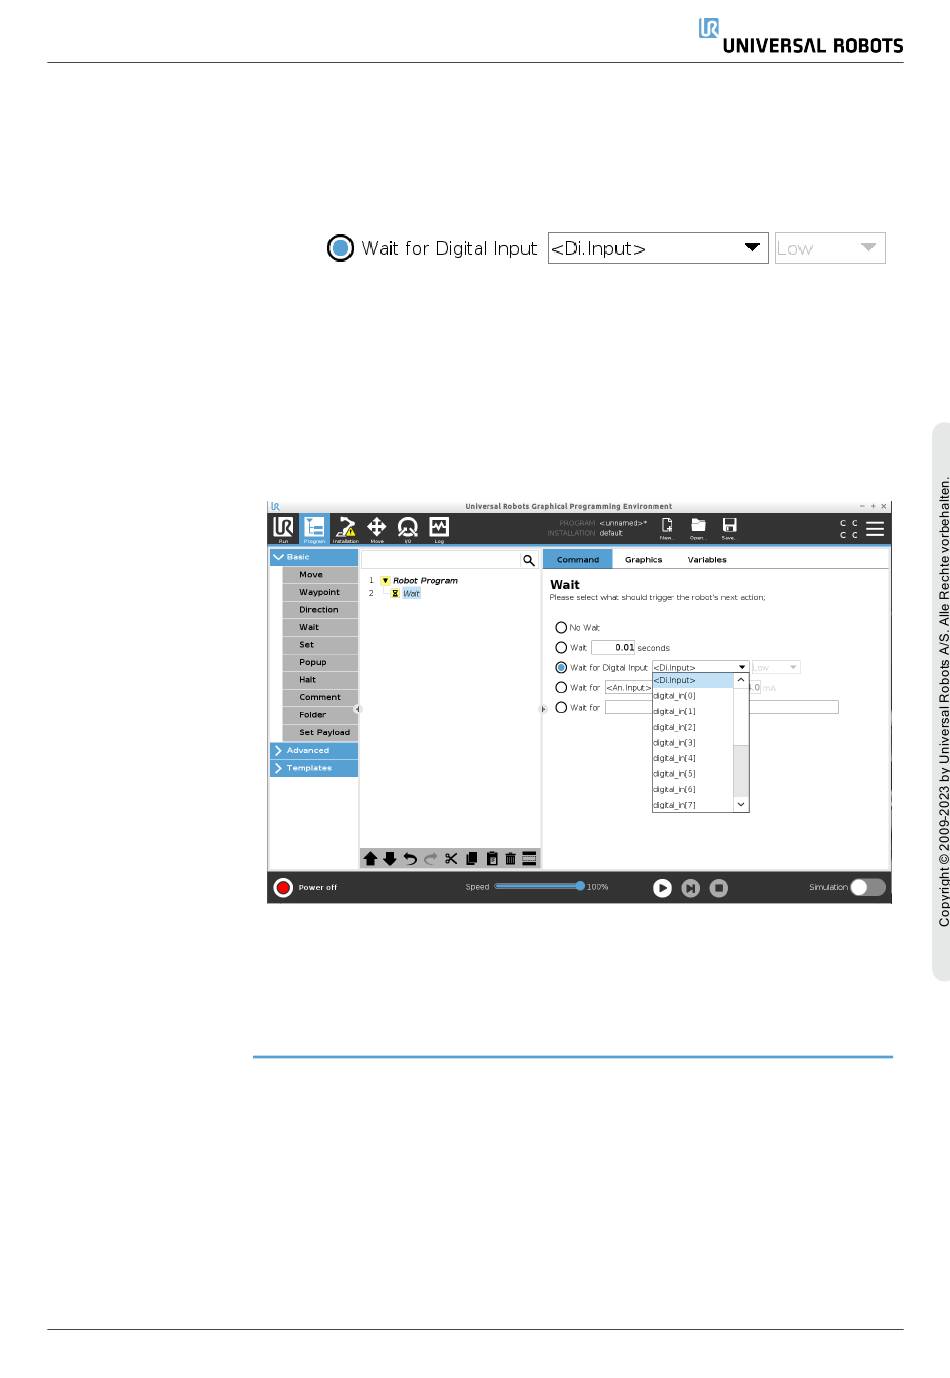The height and width of the screenshot is (1378, 950).
Task: Open the Installation icon with warning
Action: pos(346,528)
